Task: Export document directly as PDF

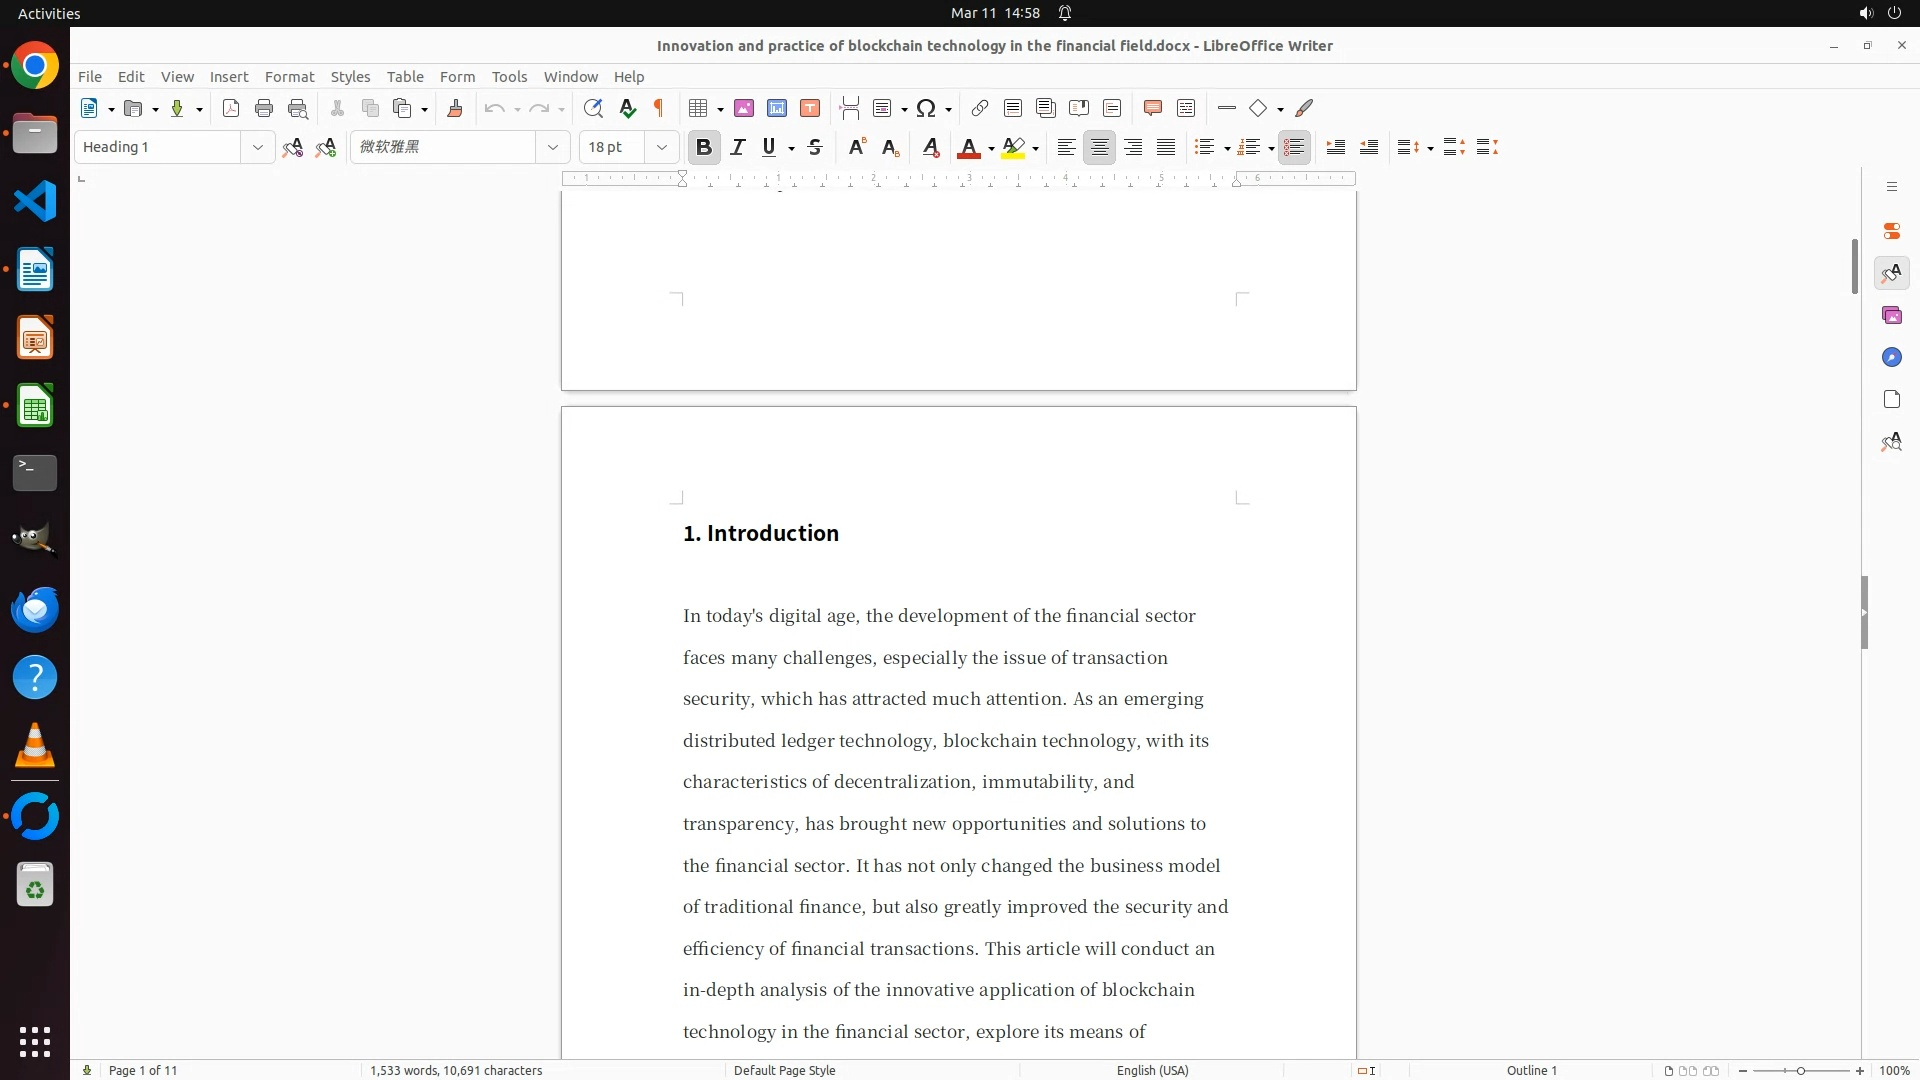Action: point(231,108)
